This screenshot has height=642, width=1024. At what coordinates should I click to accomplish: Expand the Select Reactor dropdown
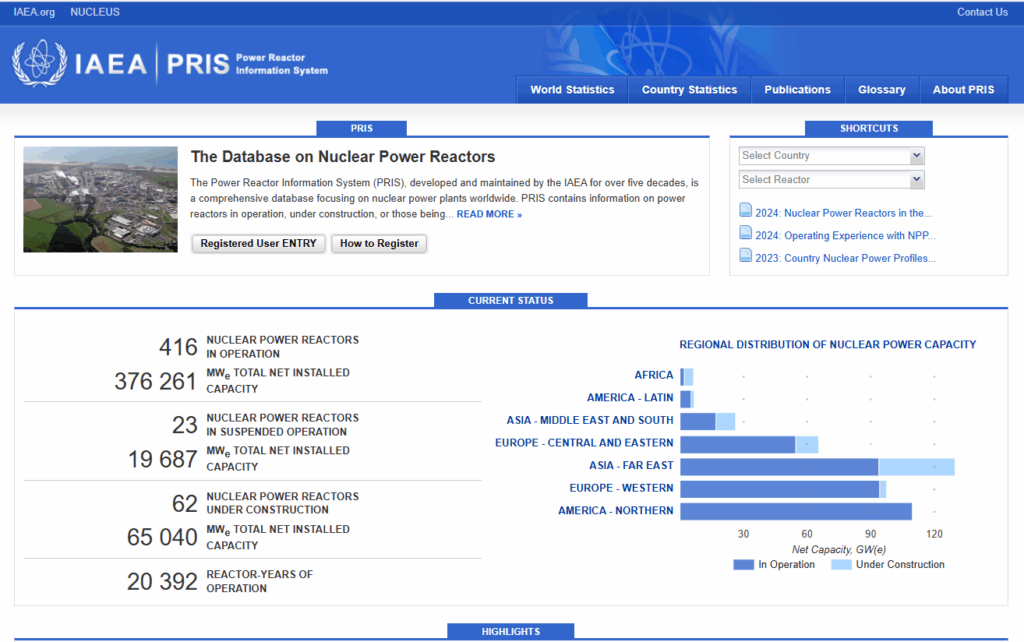pyautogui.click(x=831, y=180)
